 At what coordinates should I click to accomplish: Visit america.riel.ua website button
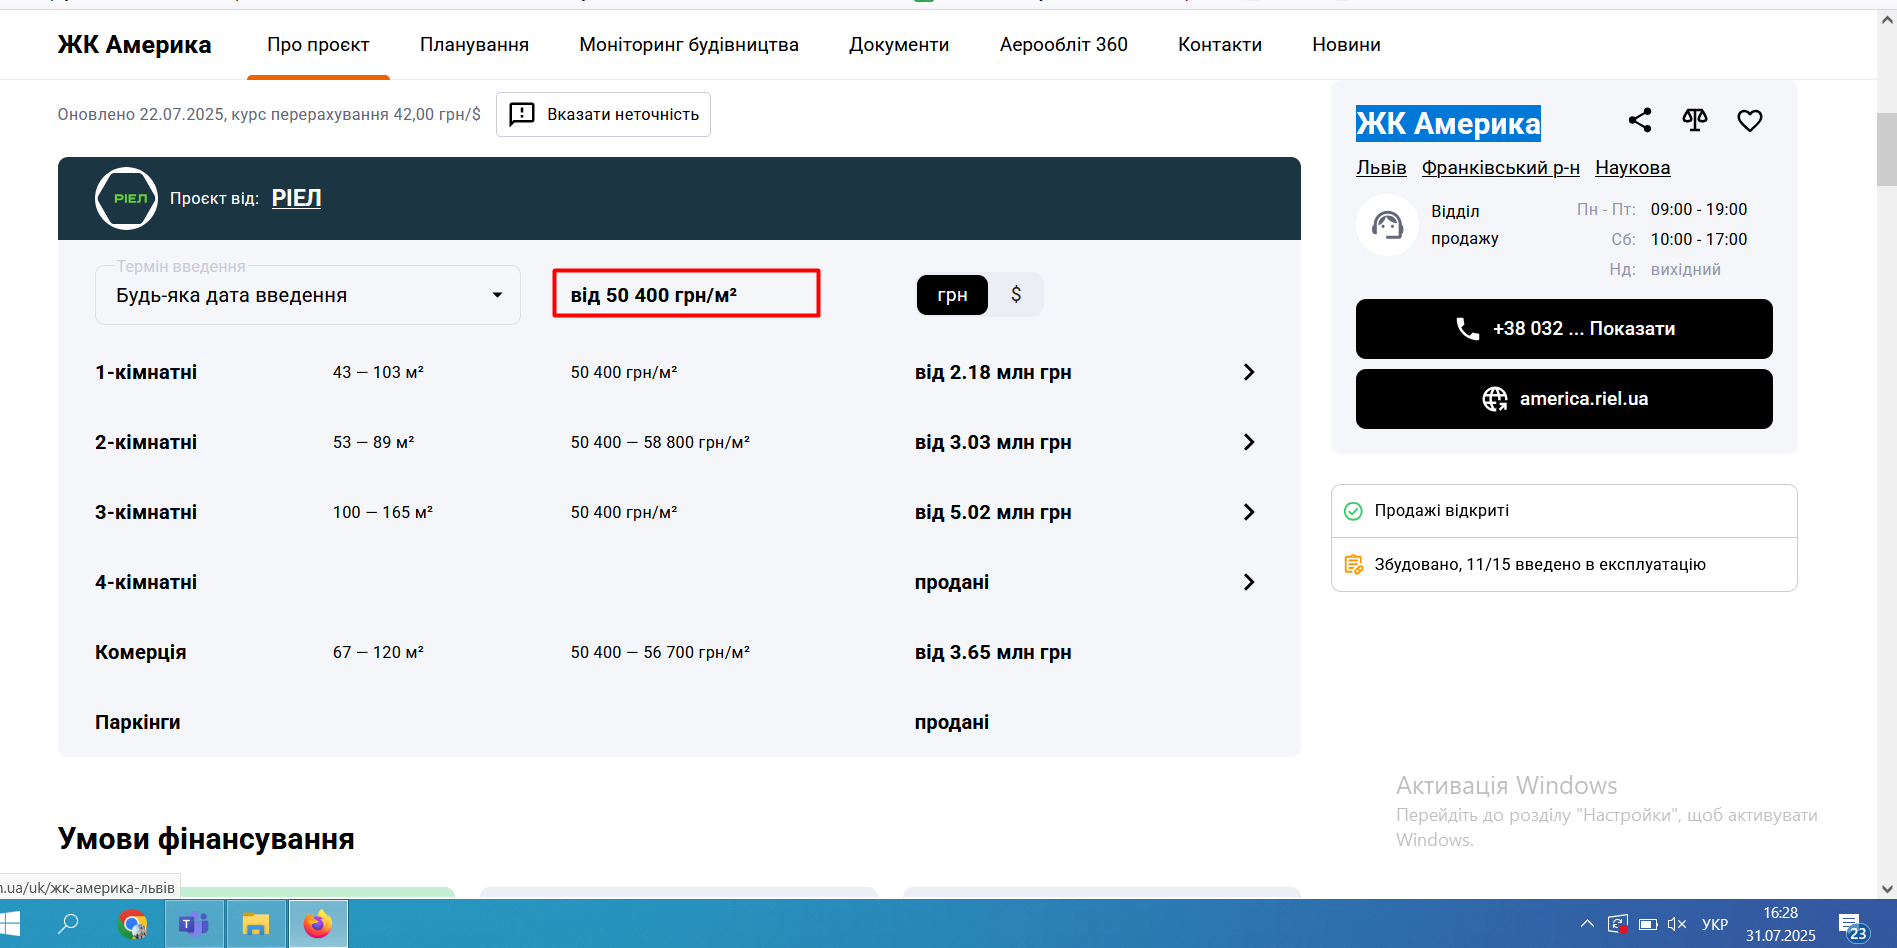point(1564,399)
